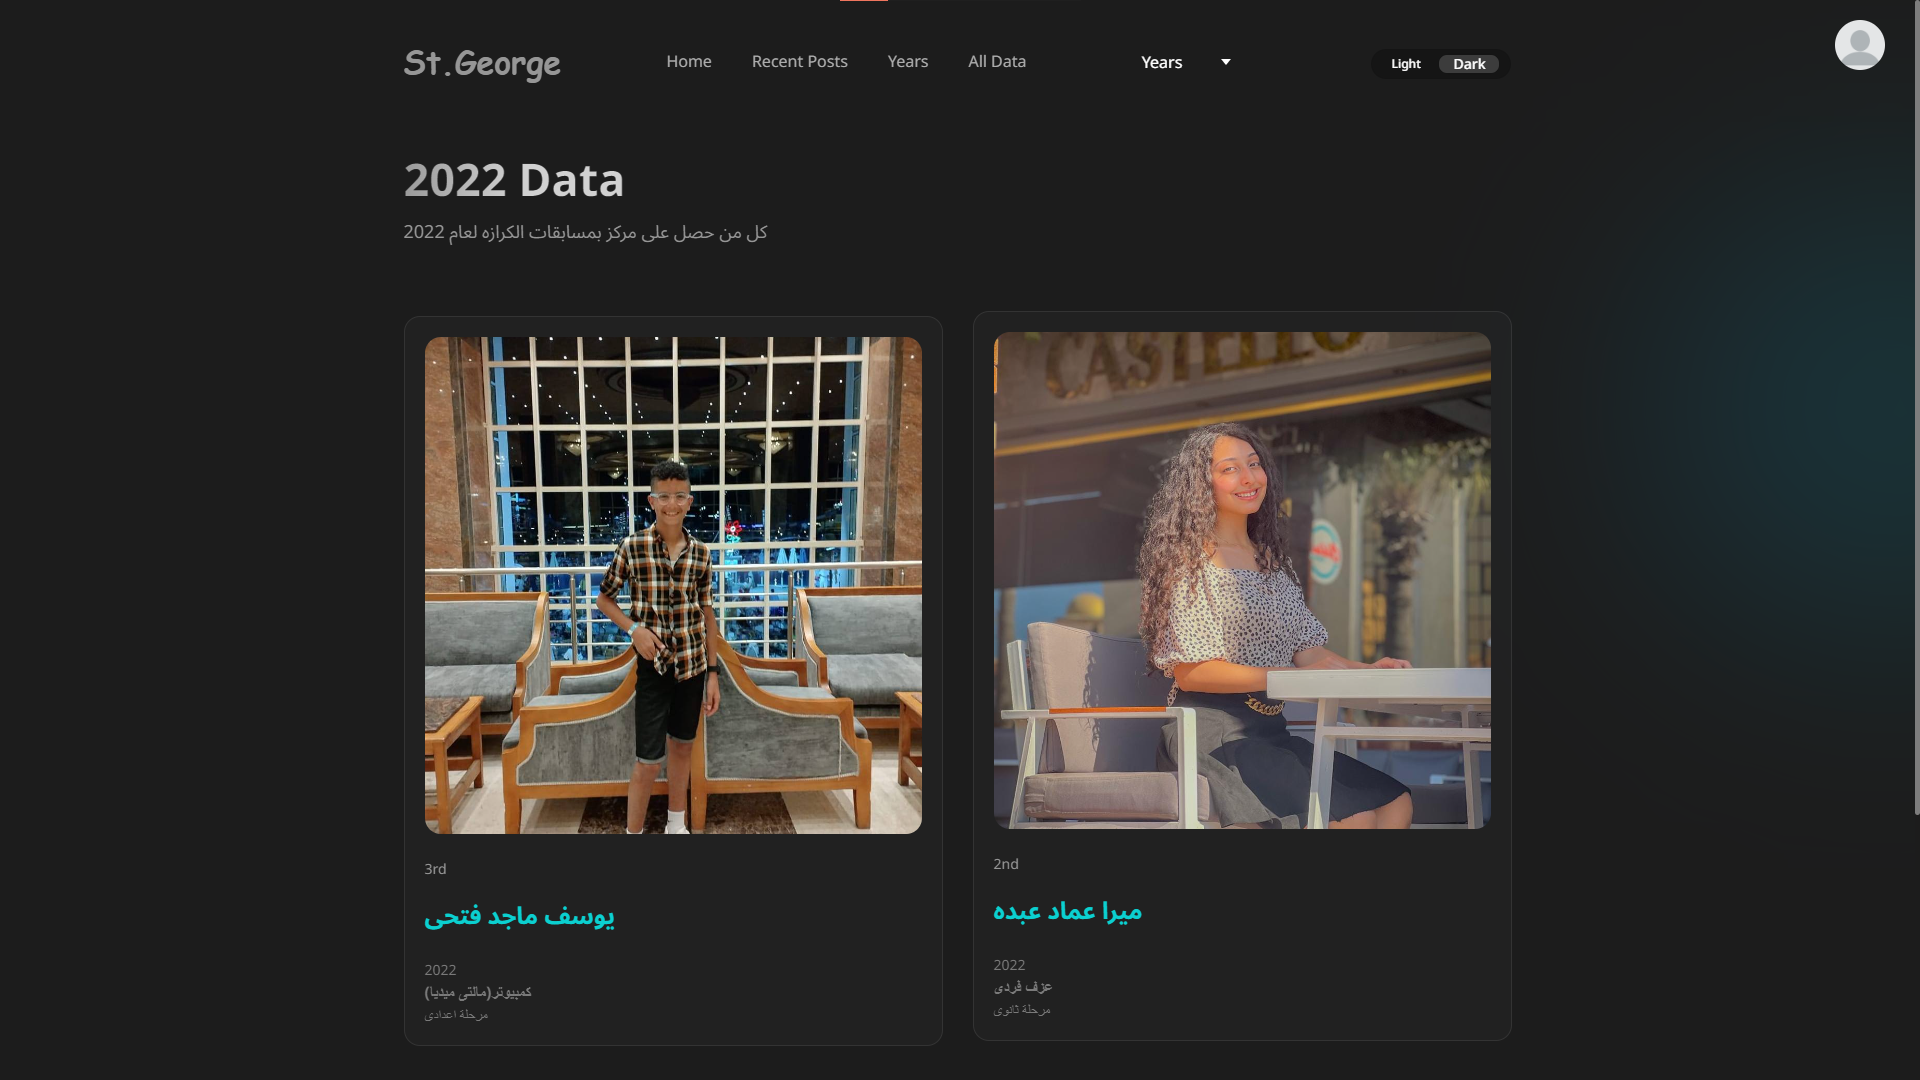The image size is (1920, 1080).
Task: Click the photo of boy in plaid shirt
Action: click(672, 585)
